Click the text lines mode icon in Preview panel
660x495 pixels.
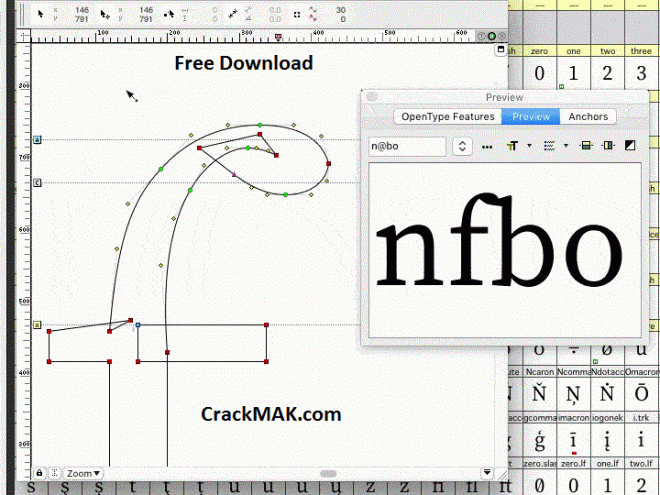(x=549, y=146)
